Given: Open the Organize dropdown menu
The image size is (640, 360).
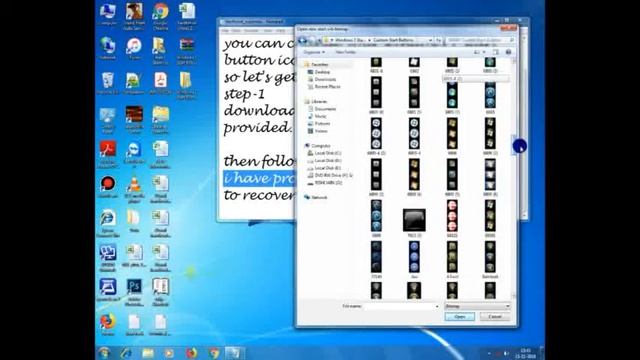Looking at the screenshot, I should point(314,52).
